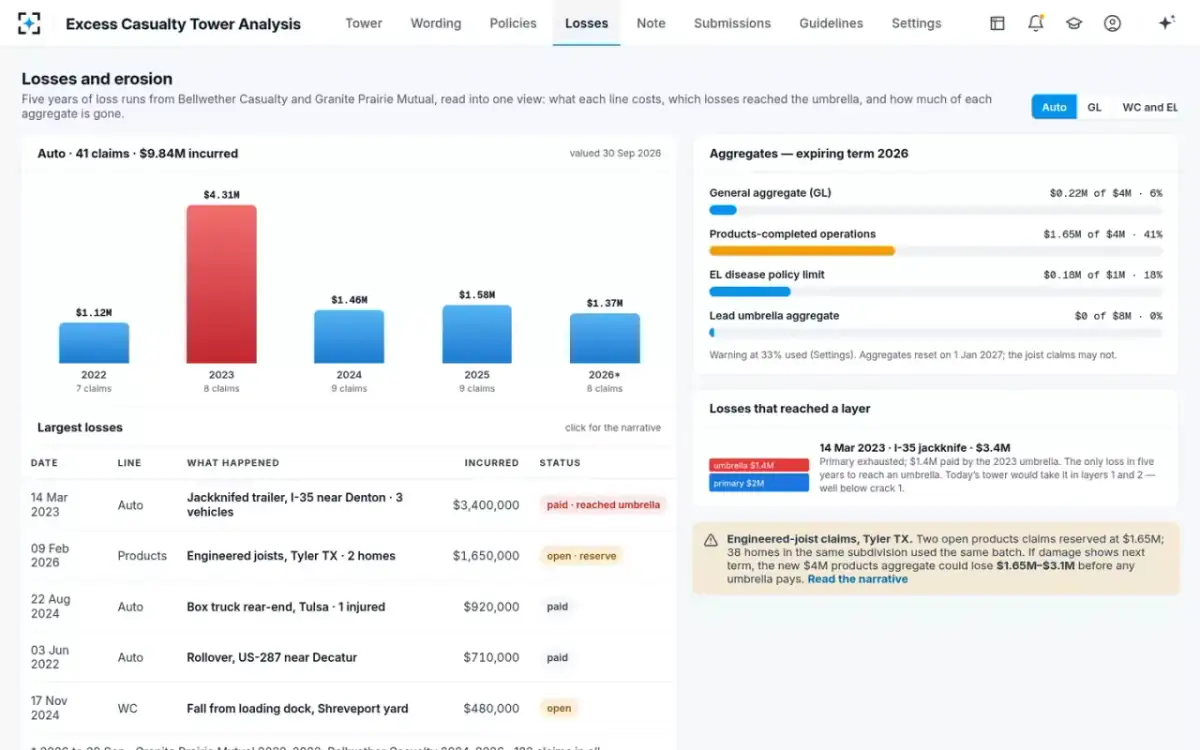
Task: Open the Settings tab
Action: click(x=916, y=23)
